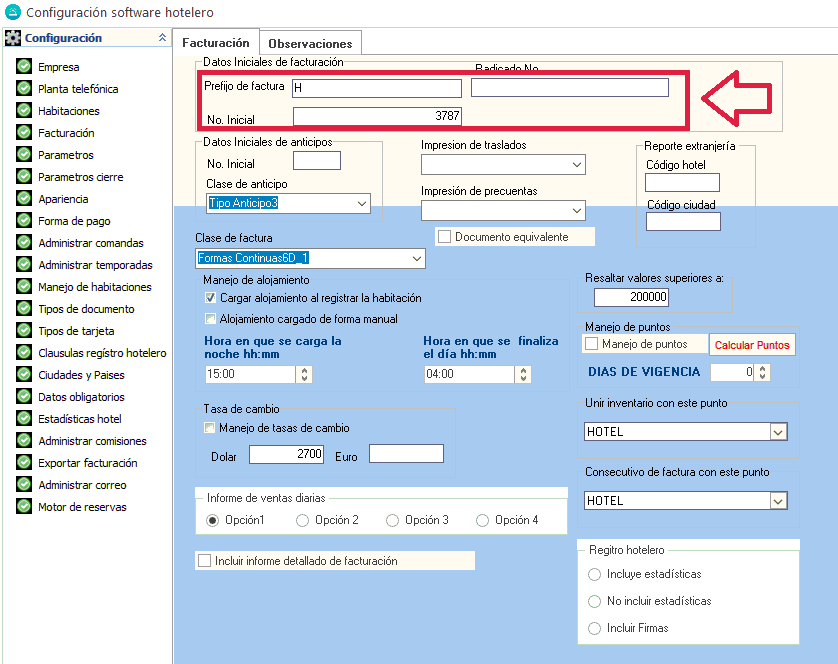Click the green check icon beside Estadísticas hotel
Image resolution: width=838 pixels, height=664 pixels.
[24, 419]
